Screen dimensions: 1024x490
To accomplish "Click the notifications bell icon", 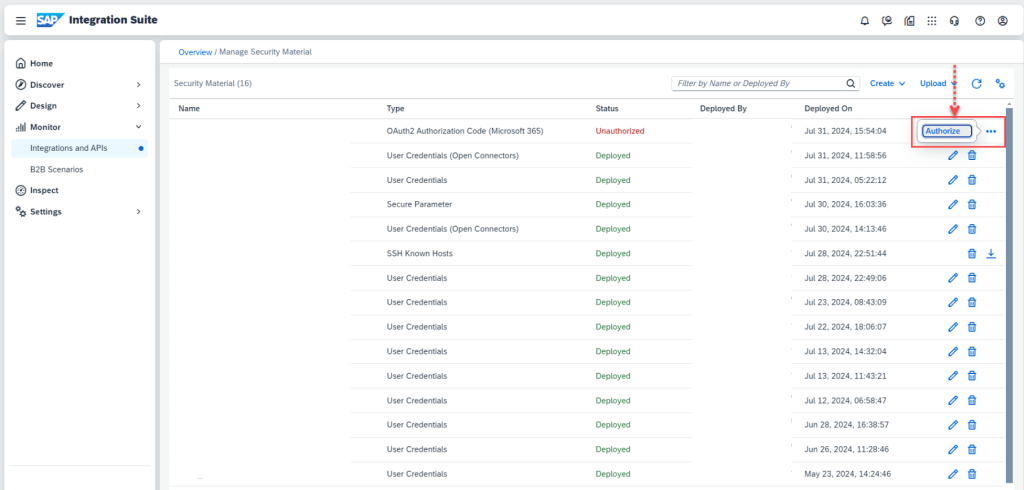I will (x=865, y=20).
